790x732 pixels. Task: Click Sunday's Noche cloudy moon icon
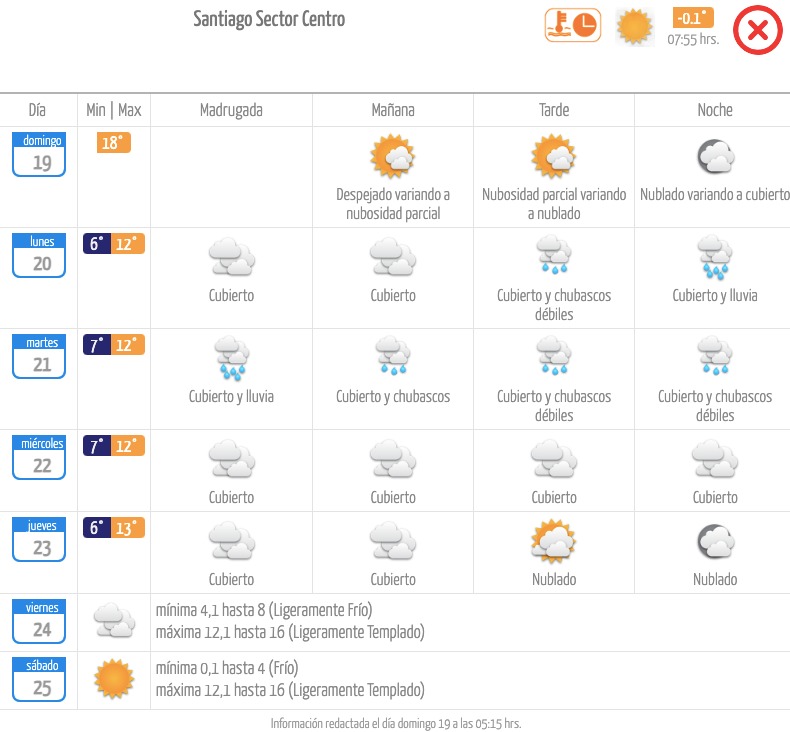(x=715, y=156)
